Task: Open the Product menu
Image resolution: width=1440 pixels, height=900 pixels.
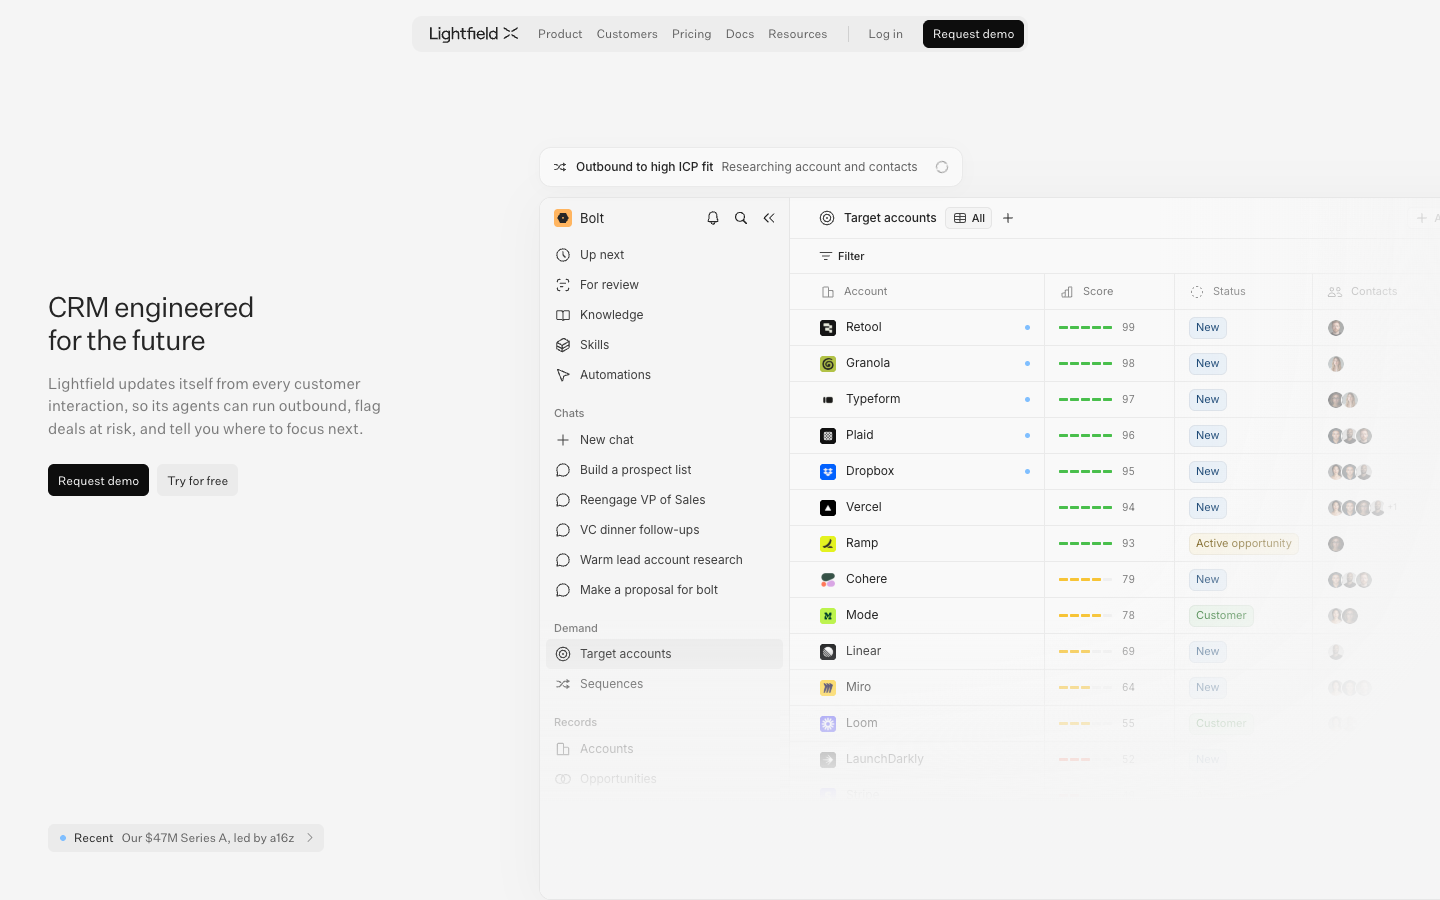Action: tap(560, 34)
